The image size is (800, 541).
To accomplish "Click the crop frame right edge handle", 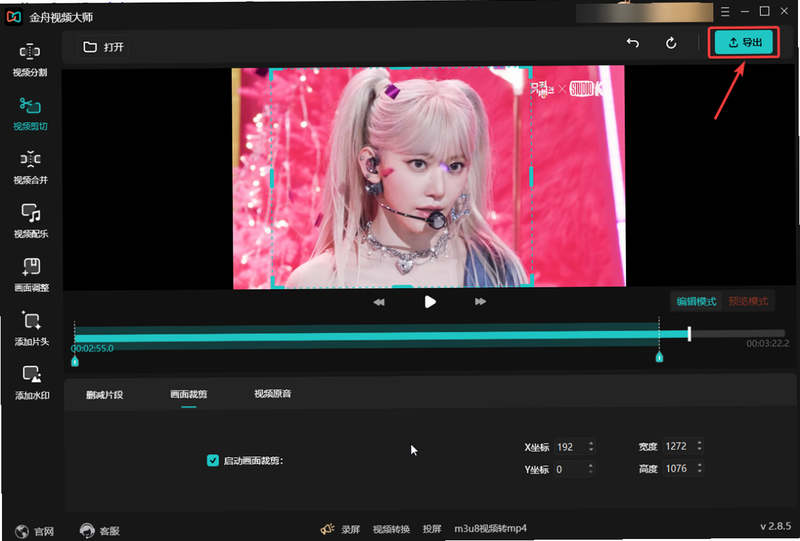I will 532,177.
